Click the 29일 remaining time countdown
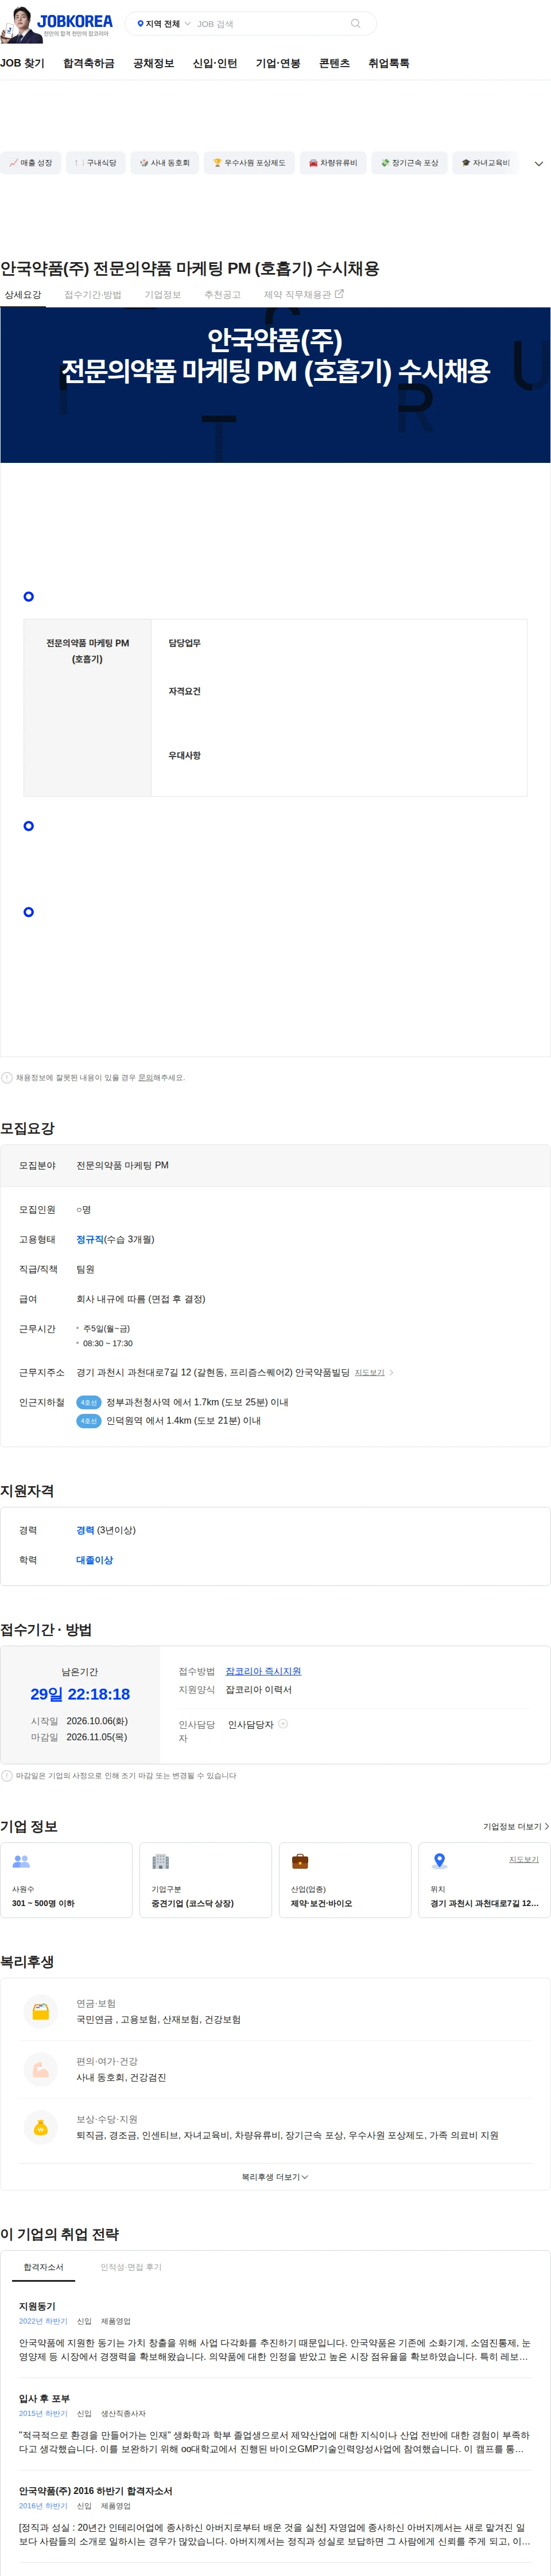 pos(80,1694)
